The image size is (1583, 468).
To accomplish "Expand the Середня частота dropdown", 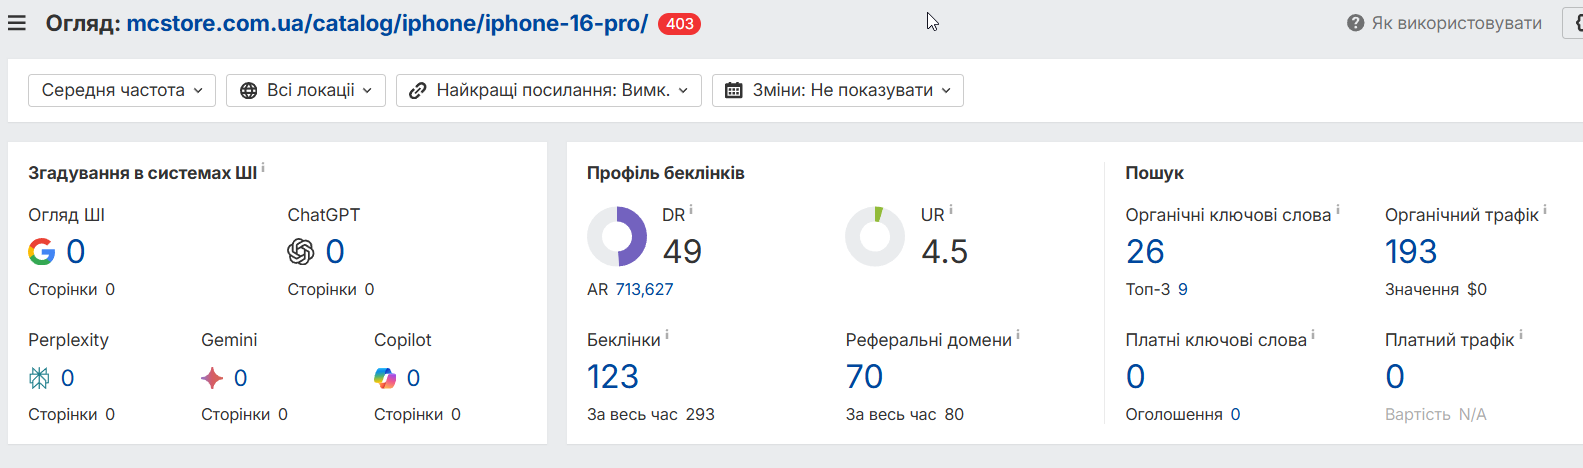I will 122,90.
